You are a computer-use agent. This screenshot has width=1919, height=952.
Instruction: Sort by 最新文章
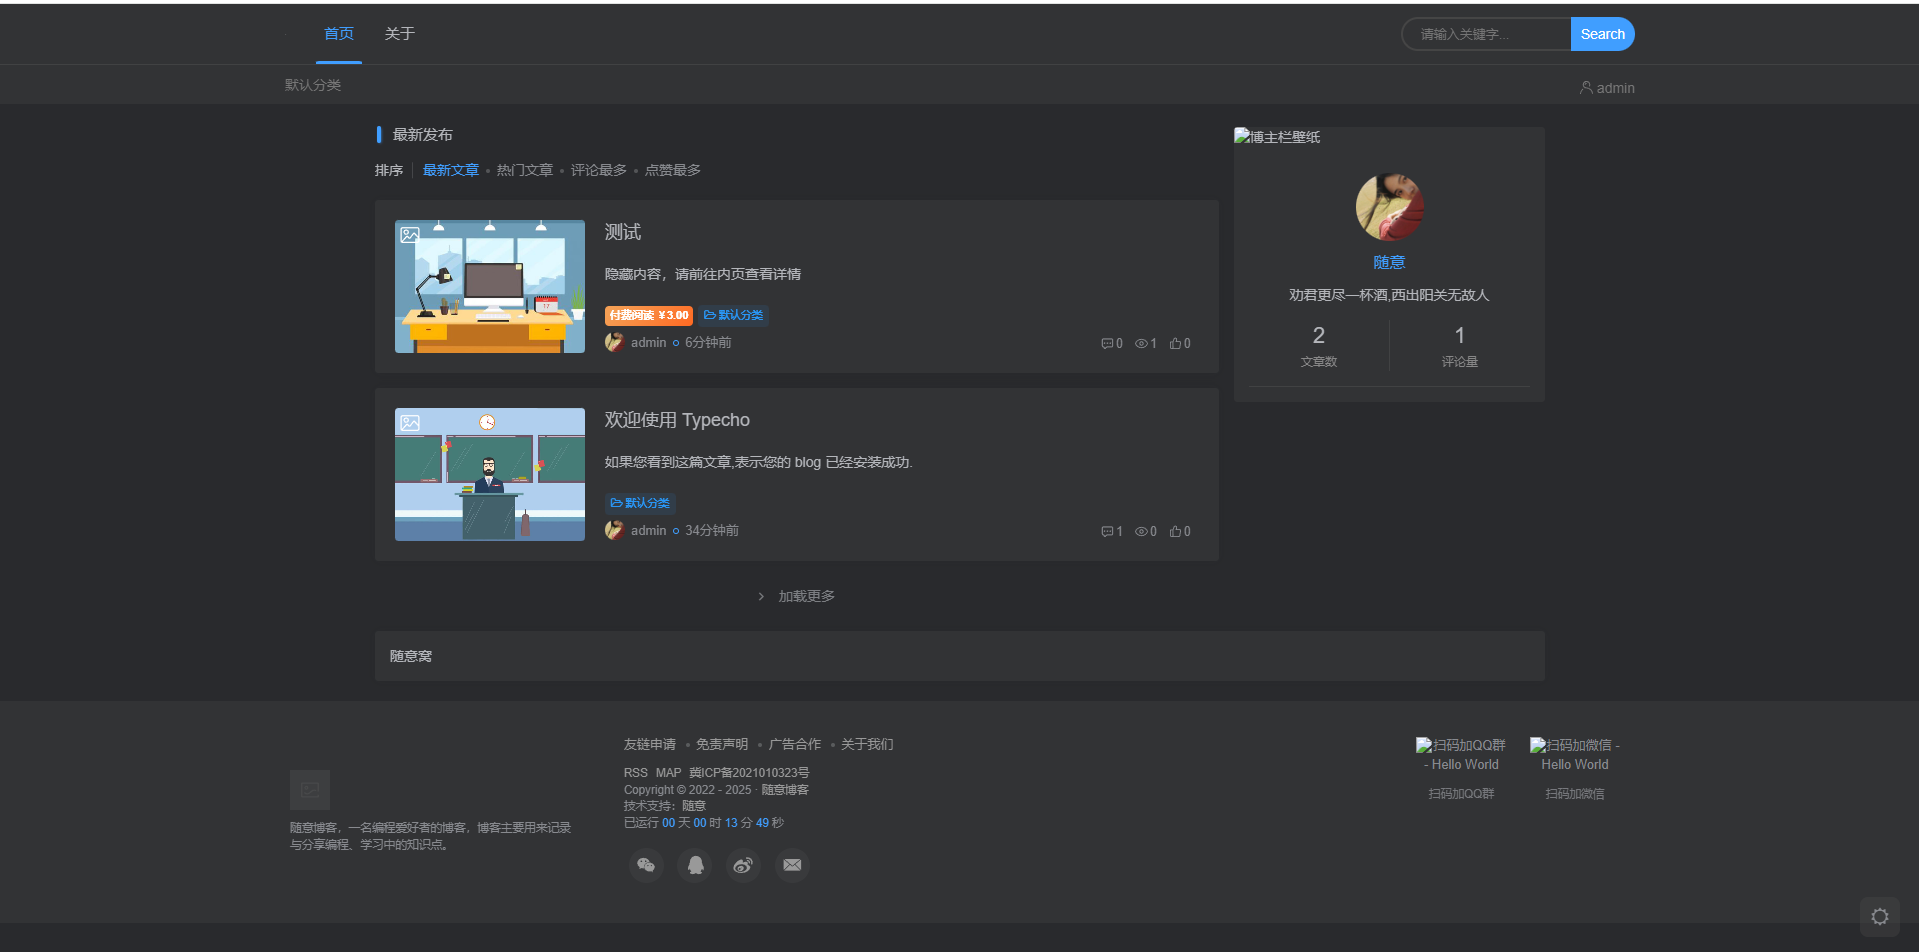(x=451, y=170)
